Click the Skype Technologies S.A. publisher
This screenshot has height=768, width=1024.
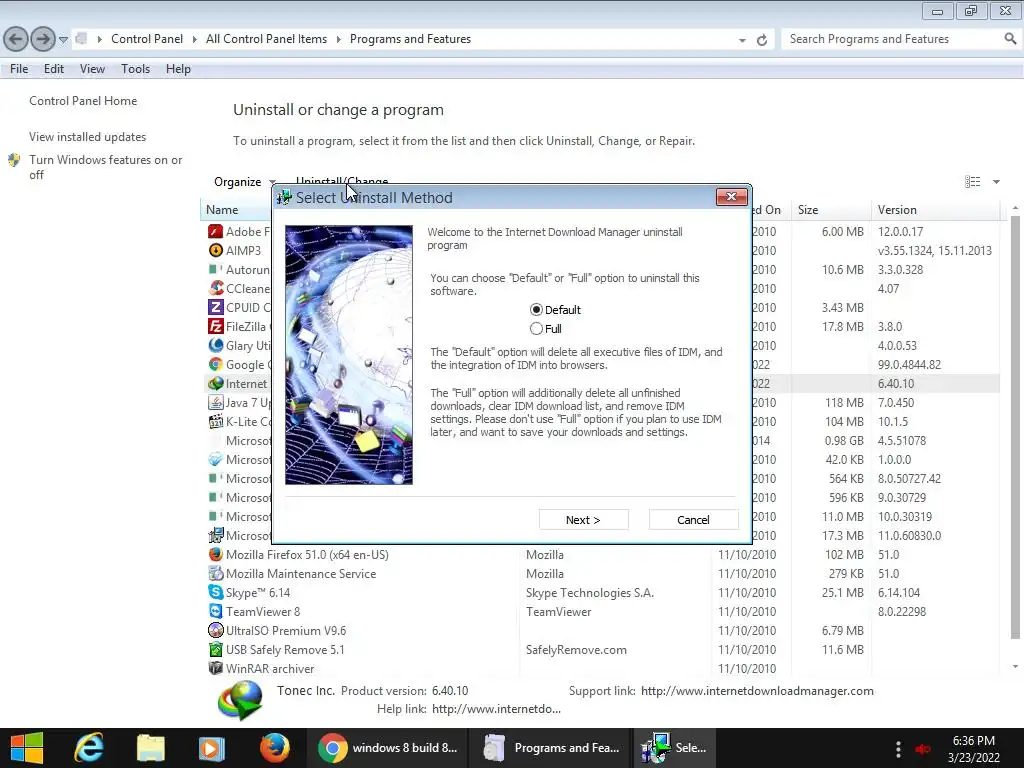tap(590, 592)
